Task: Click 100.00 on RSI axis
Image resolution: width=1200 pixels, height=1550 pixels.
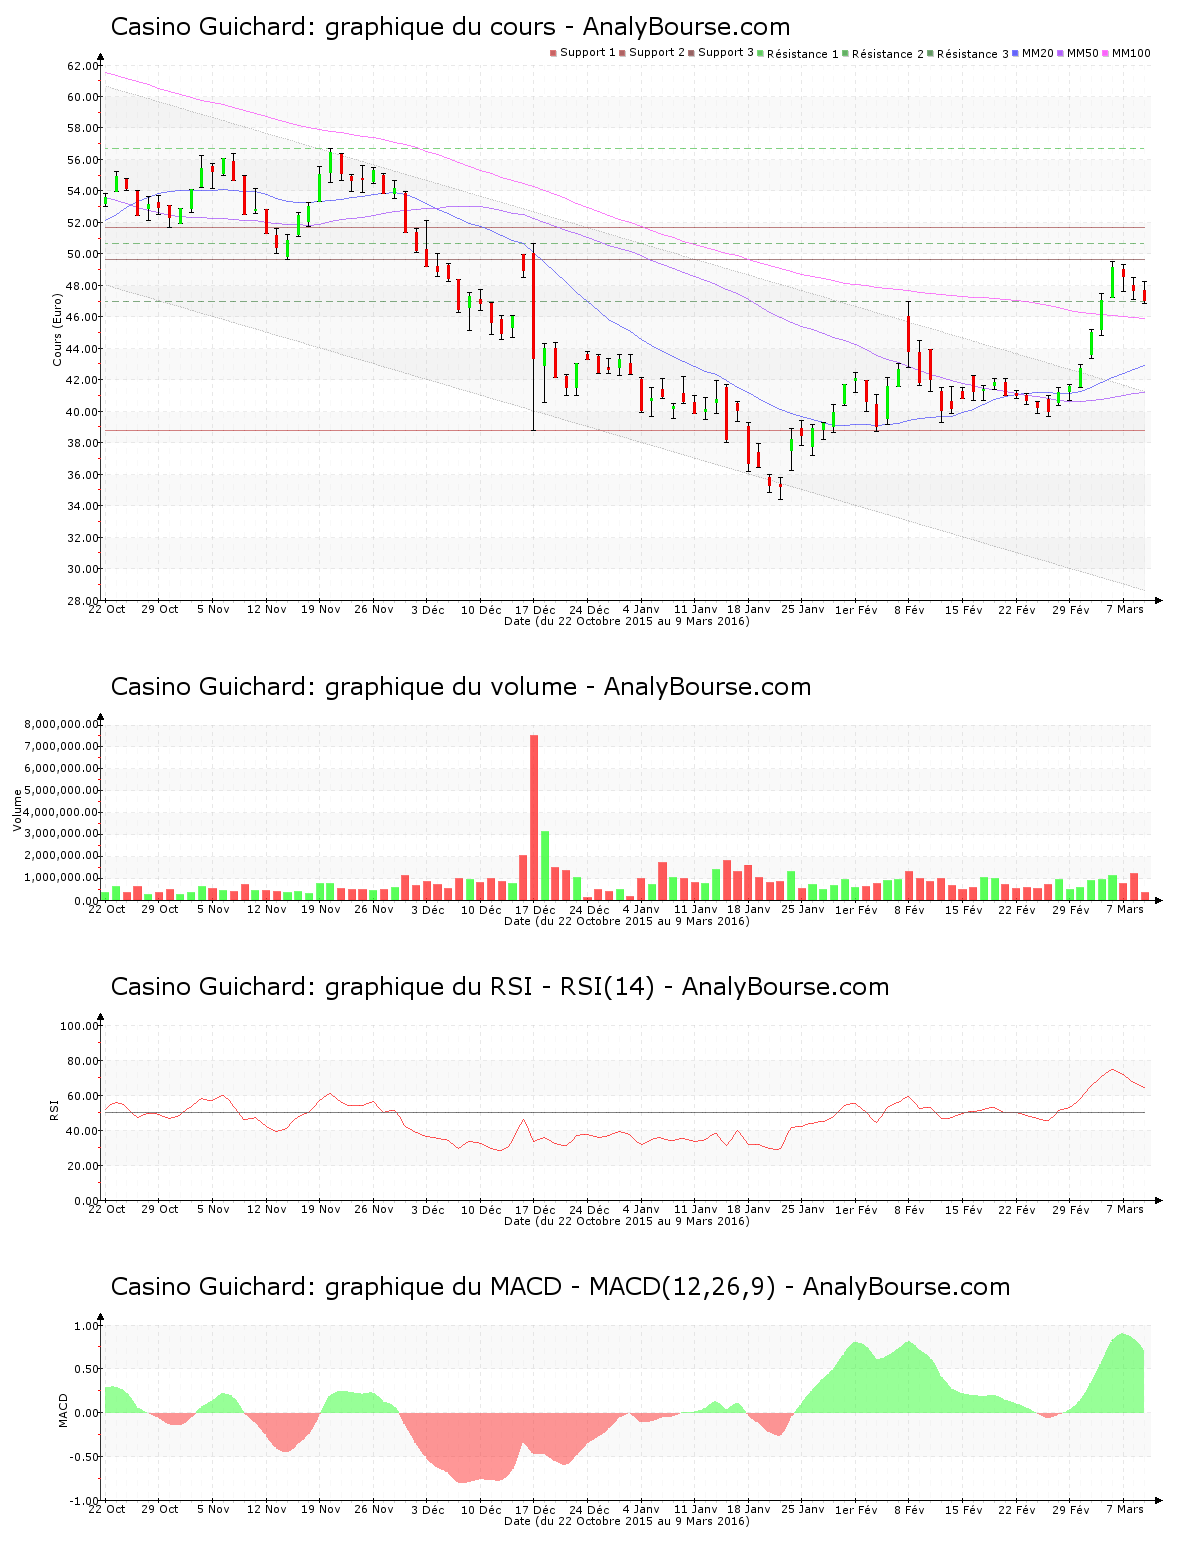Action: [80, 1026]
